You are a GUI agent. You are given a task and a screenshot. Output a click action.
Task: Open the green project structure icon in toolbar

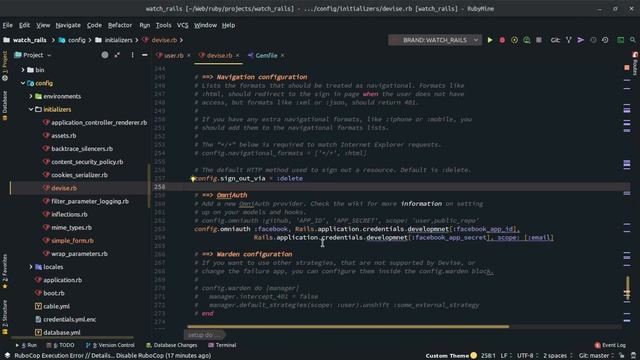620,40
